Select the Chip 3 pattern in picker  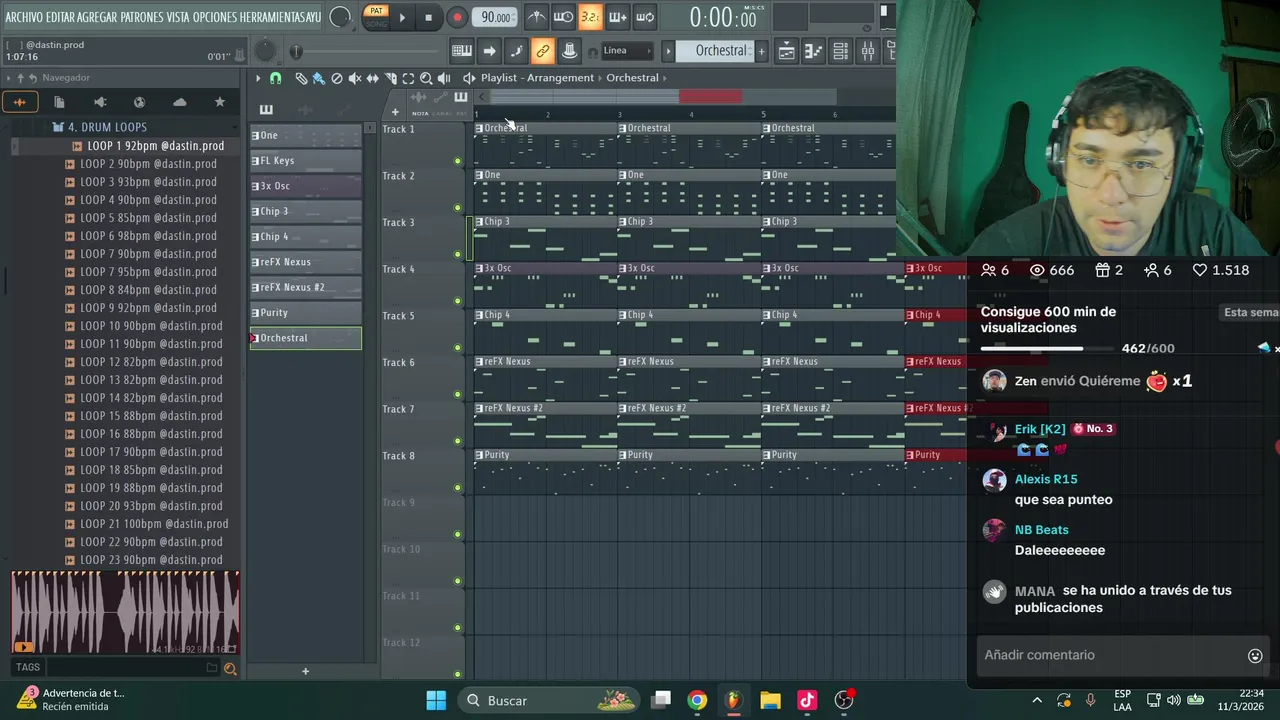306,211
